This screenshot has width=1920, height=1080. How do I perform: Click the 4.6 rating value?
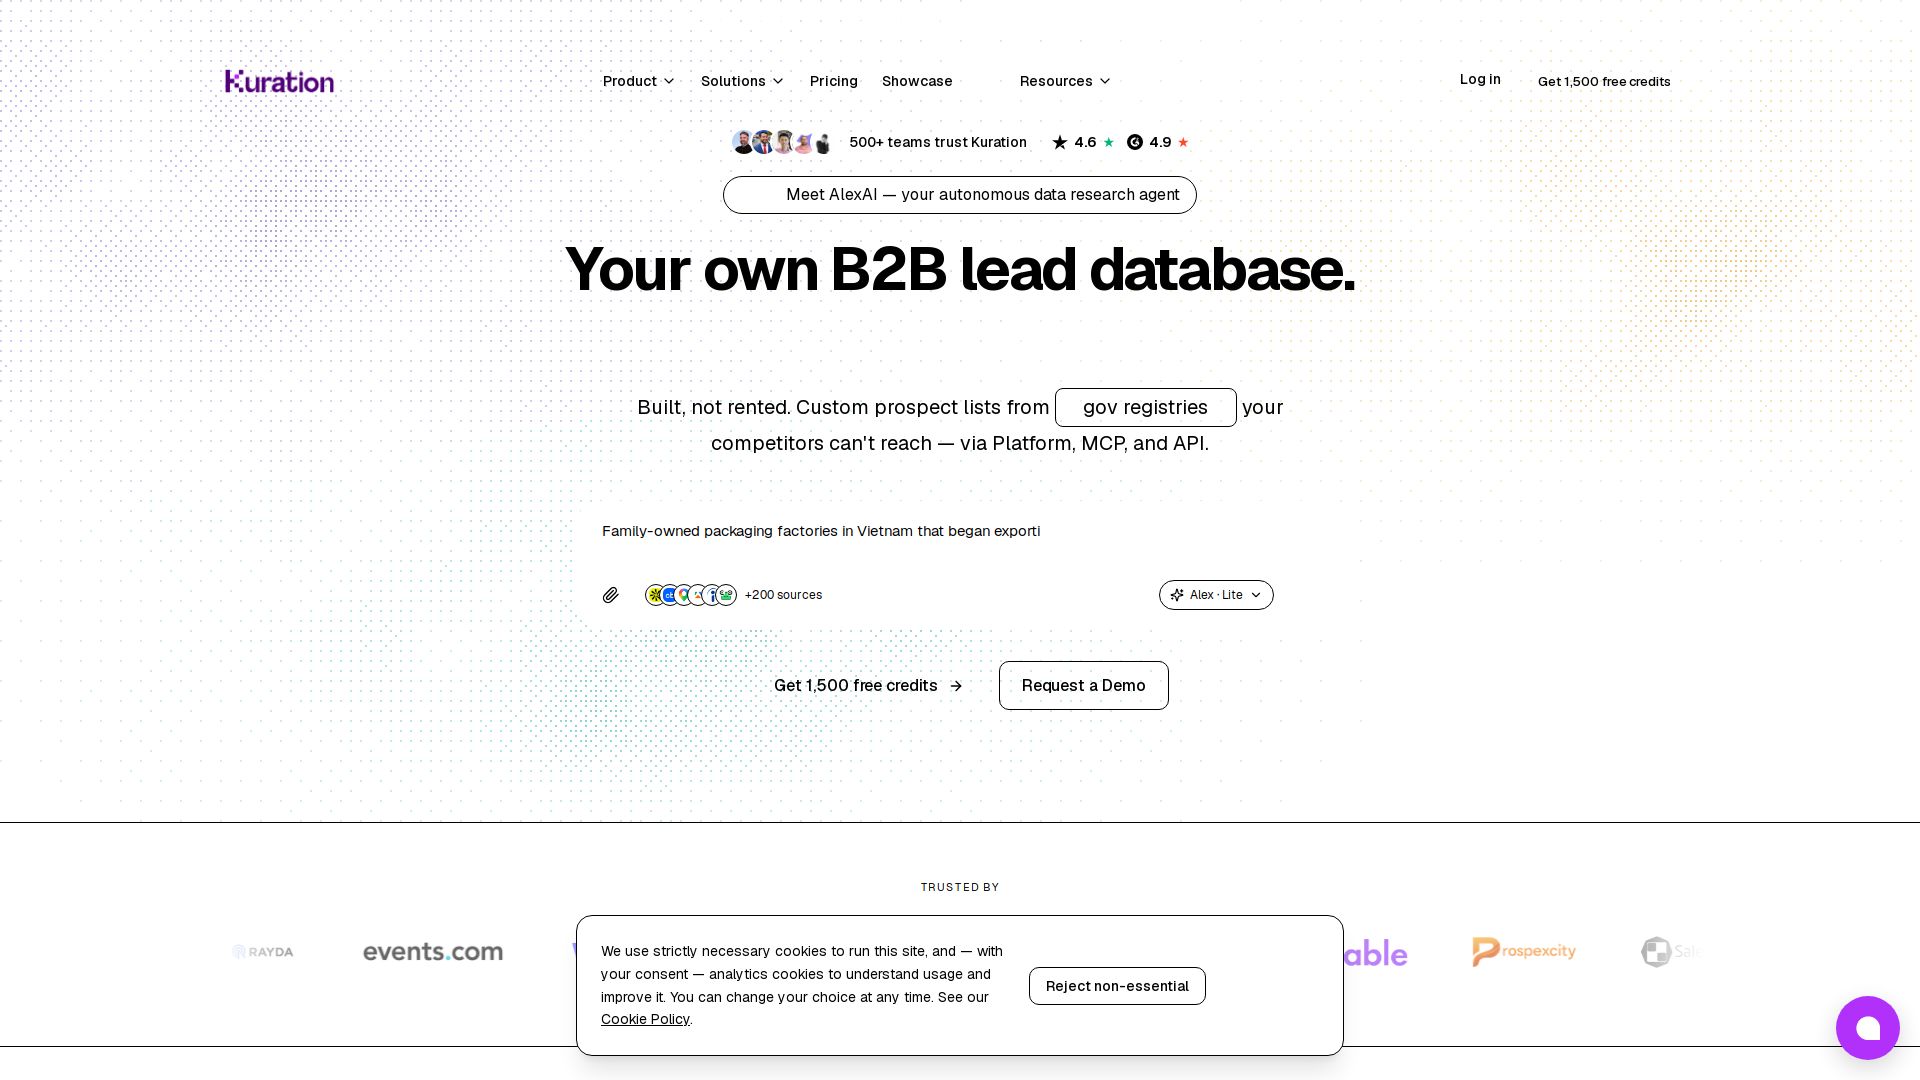(1085, 142)
